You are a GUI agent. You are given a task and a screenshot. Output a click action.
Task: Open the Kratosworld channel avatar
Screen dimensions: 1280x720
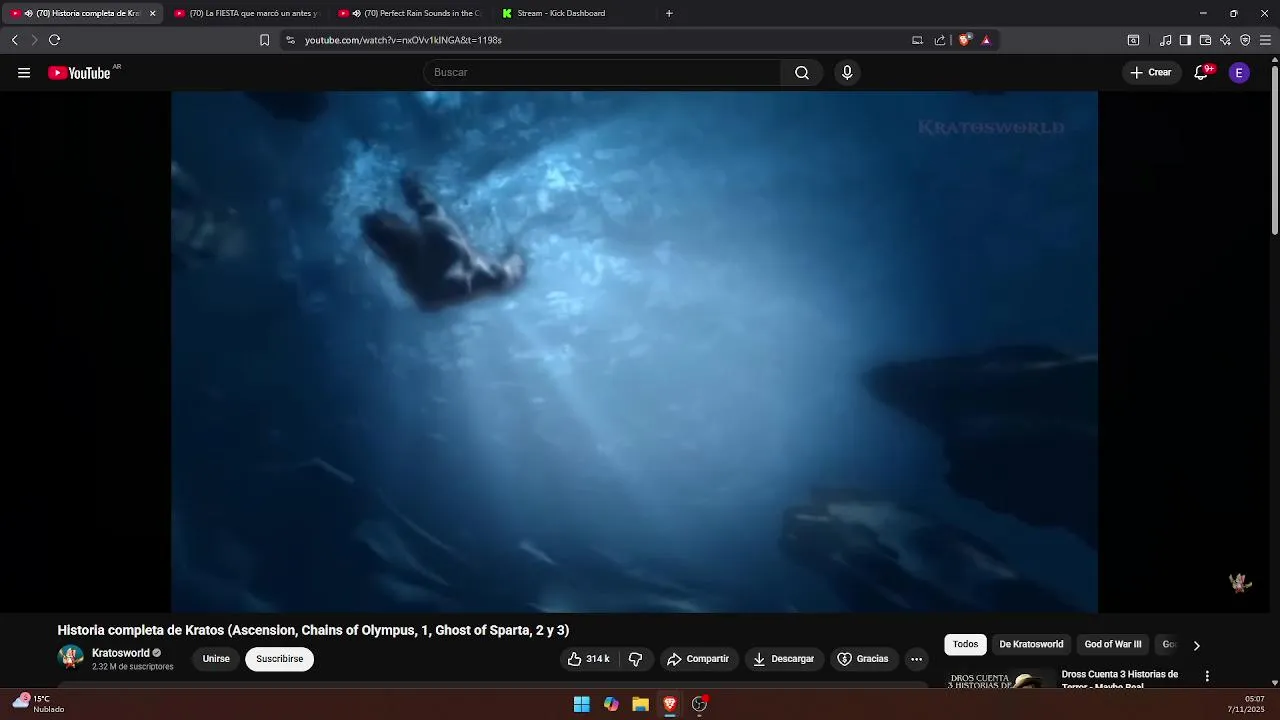pos(71,658)
